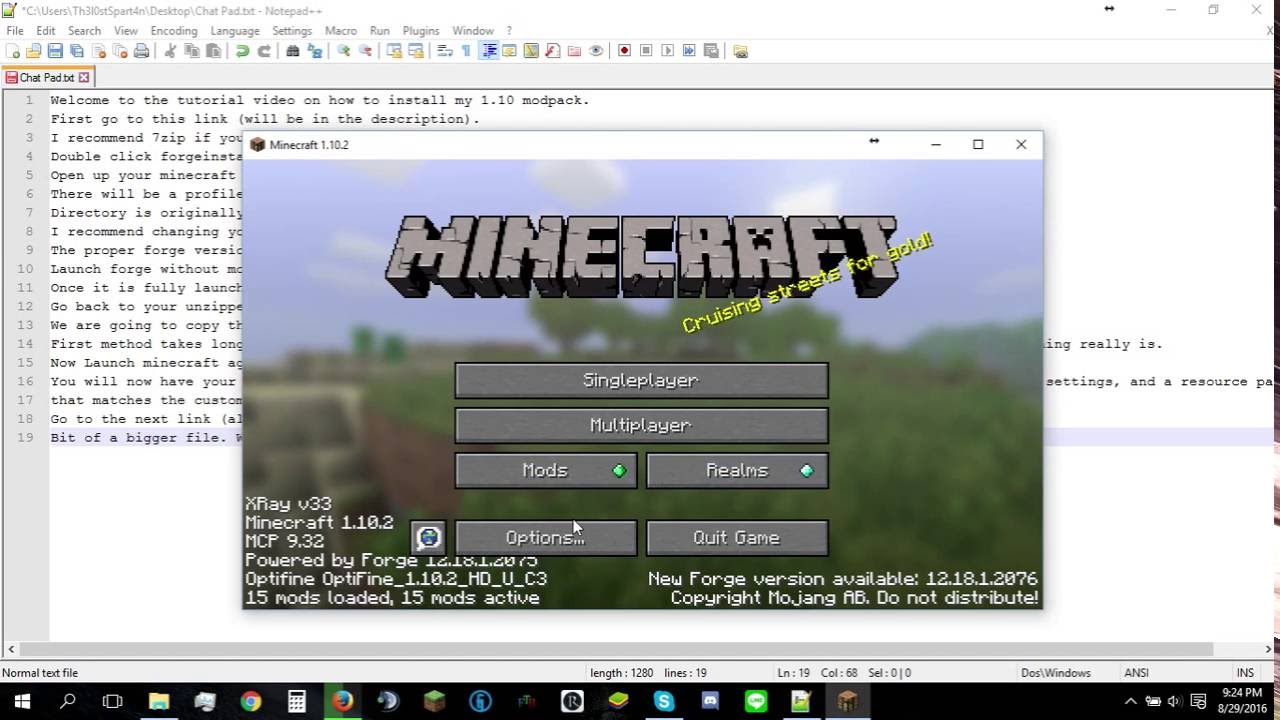Open the Search menu in Notepad++
The image size is (1280, 720).
coord(84,31)
